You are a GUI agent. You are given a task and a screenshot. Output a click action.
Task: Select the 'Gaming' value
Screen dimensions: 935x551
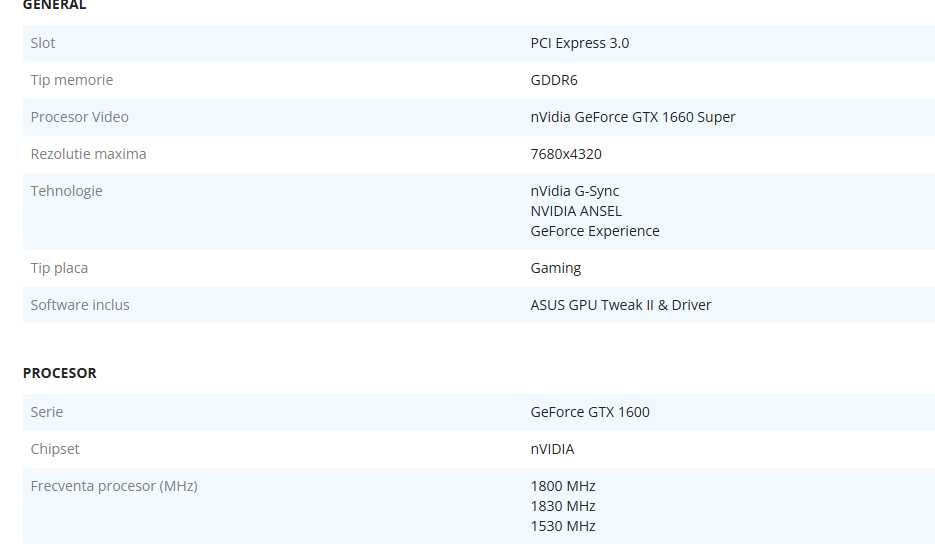(556, 268)
